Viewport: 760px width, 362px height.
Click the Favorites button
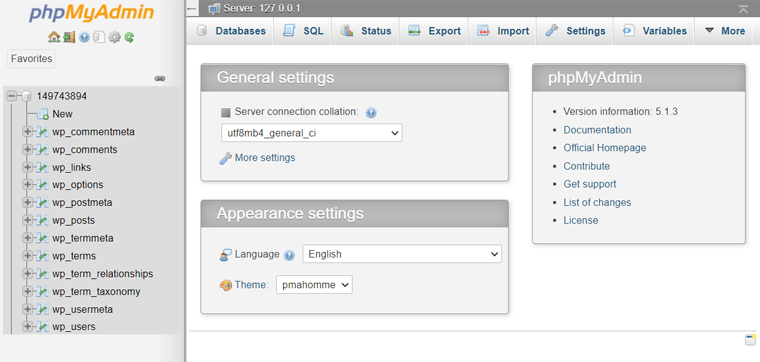click(32, 59)
